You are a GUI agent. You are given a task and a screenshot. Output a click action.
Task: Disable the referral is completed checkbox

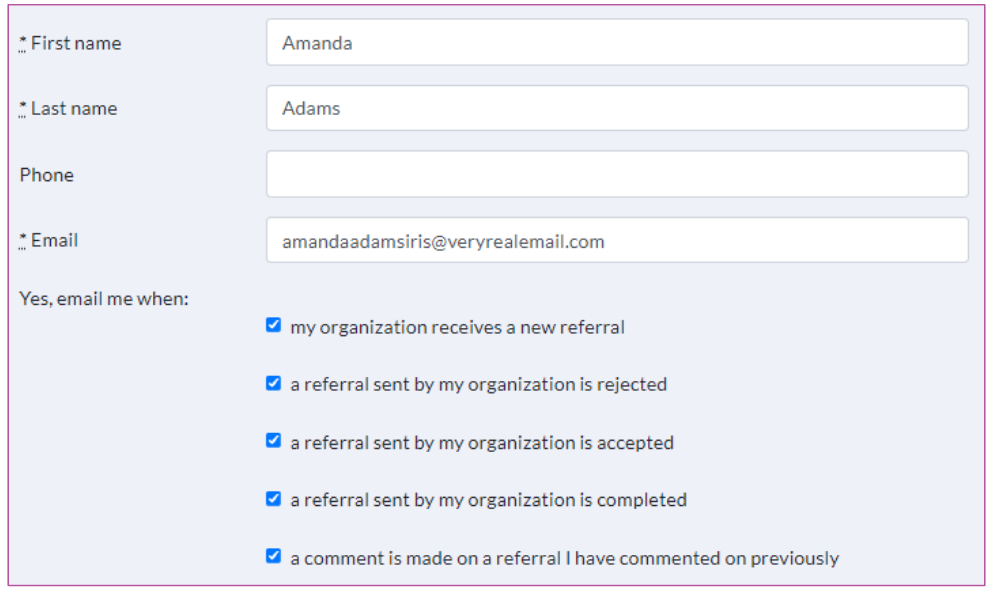pos(274,498)
